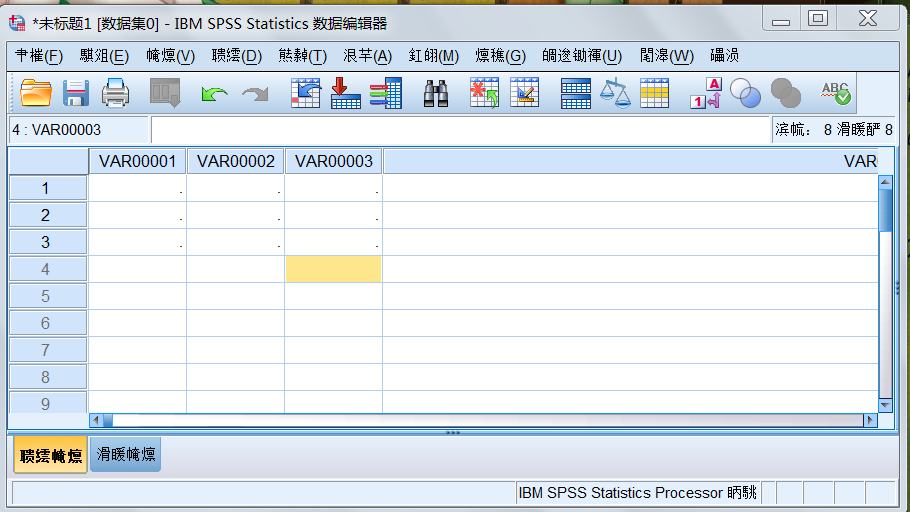Open the Analyze (A) menu

coord(367,56)
